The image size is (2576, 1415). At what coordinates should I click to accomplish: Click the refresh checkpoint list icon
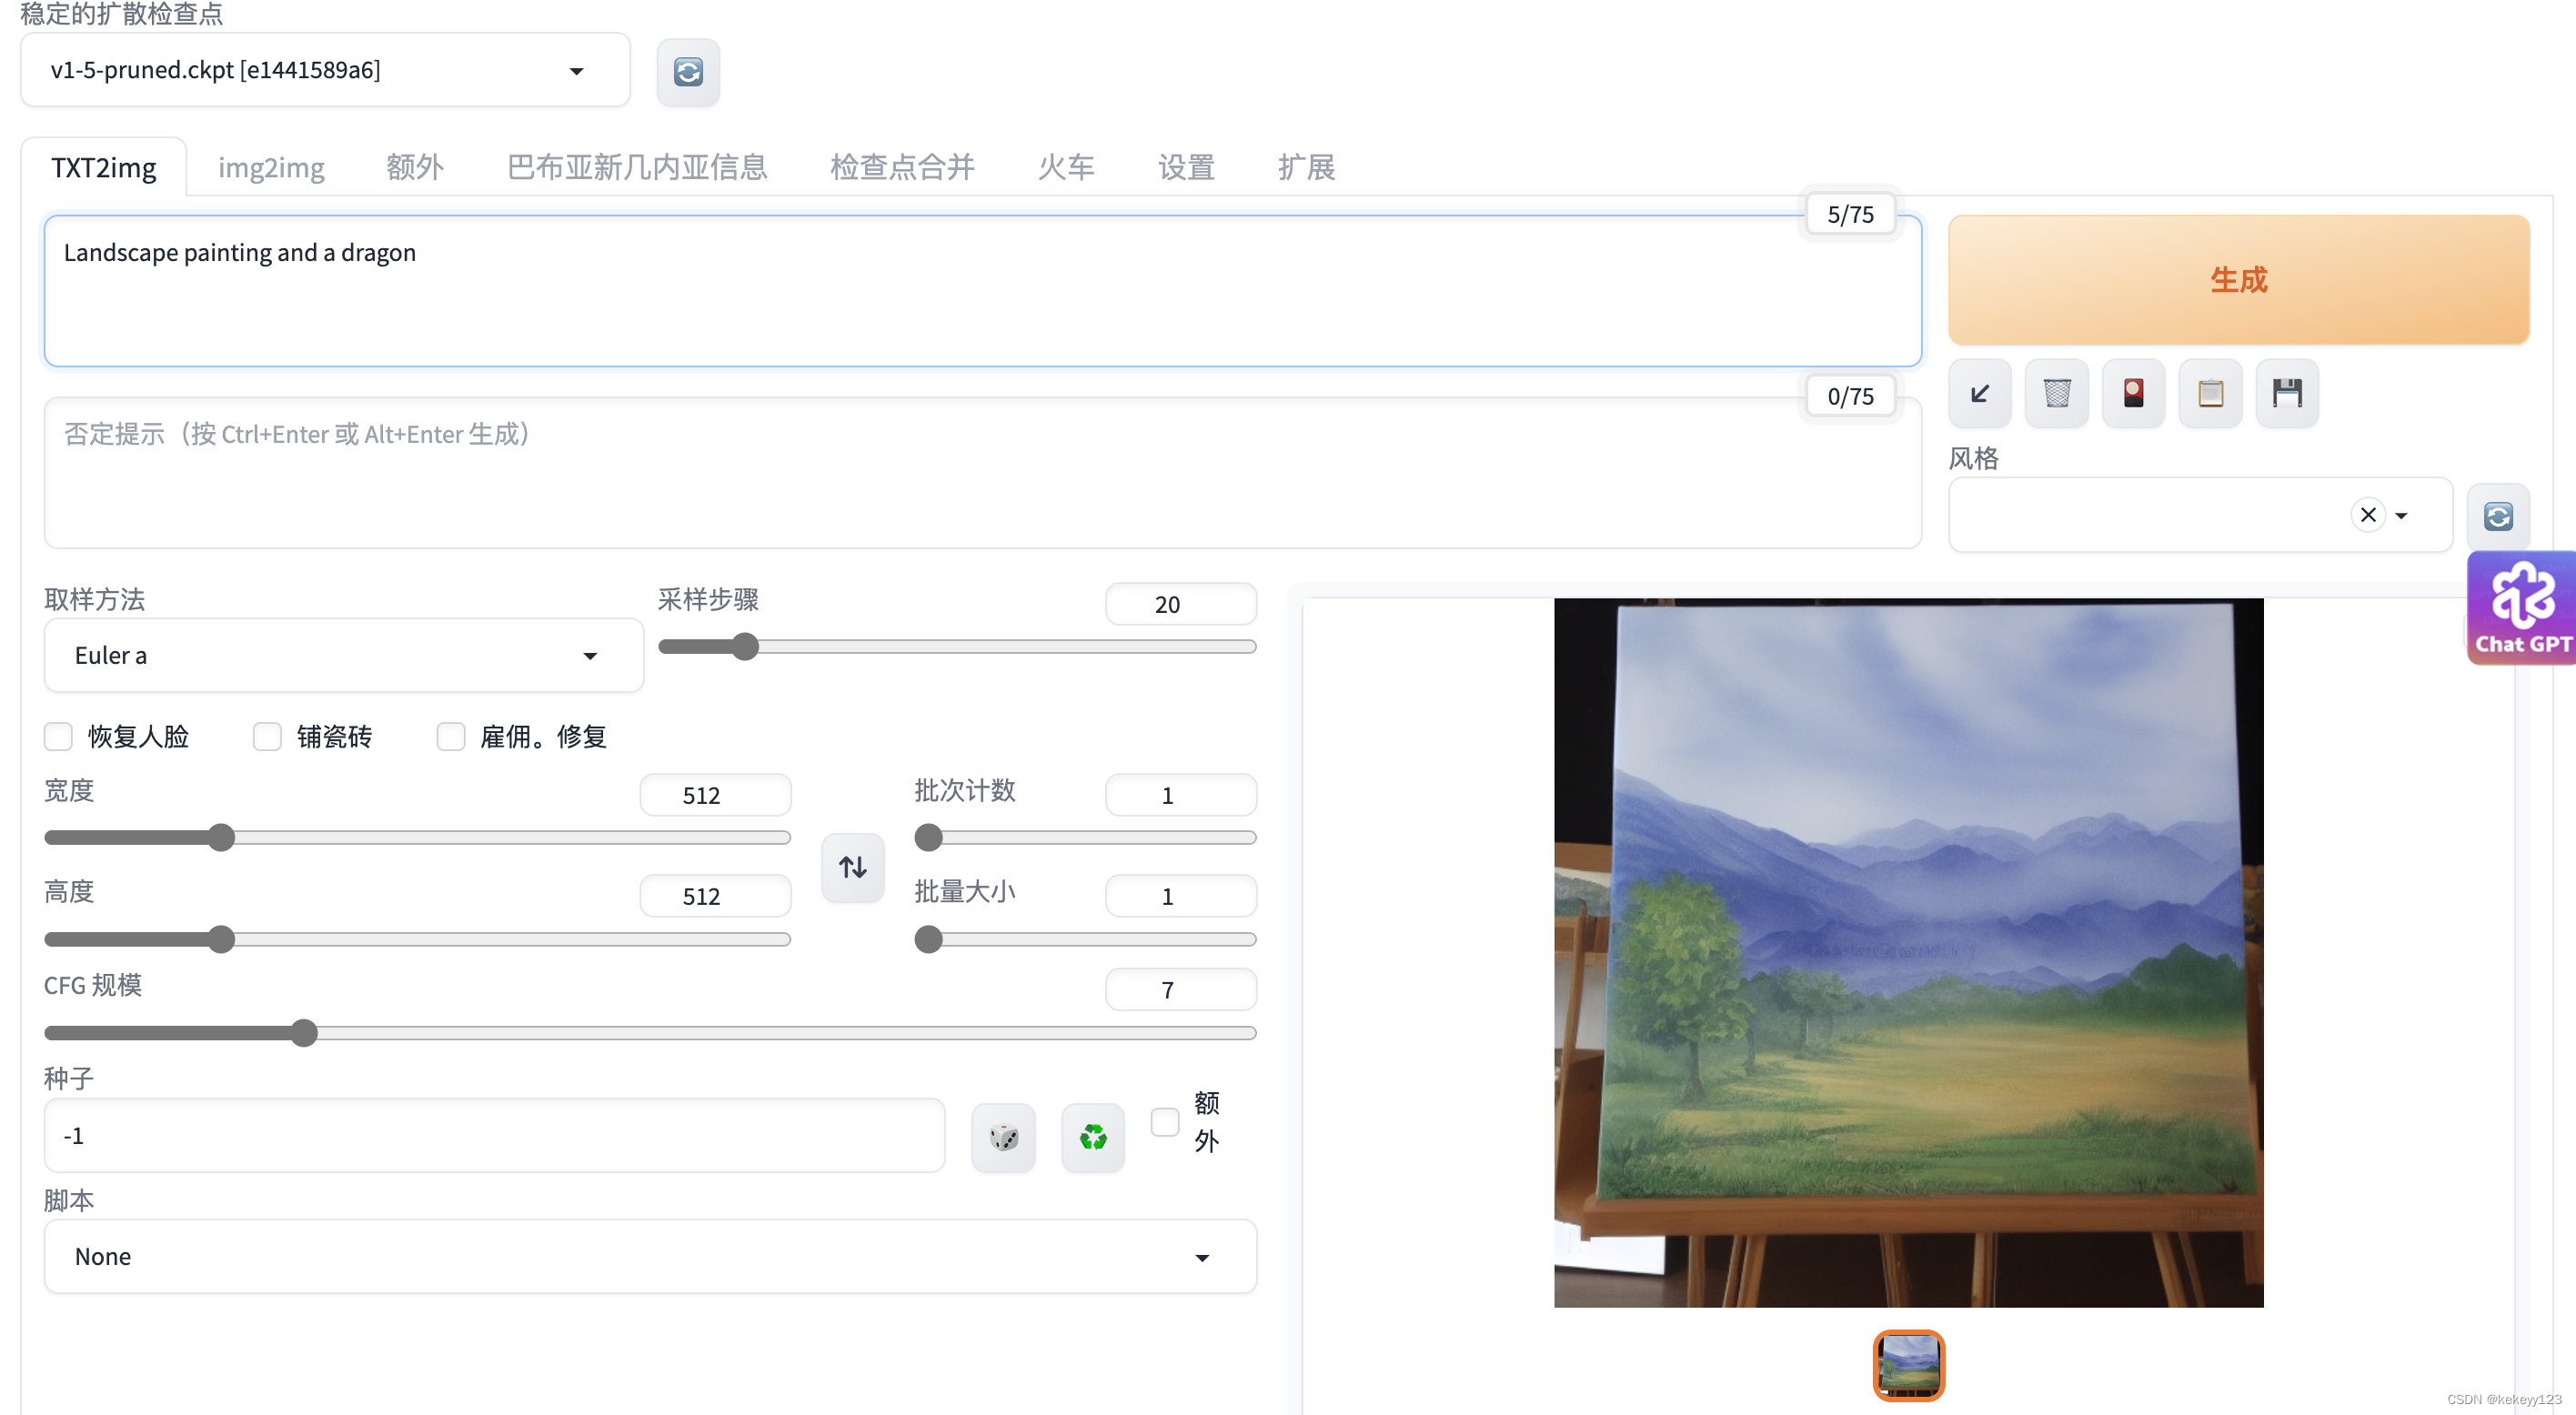pos(688,72)
